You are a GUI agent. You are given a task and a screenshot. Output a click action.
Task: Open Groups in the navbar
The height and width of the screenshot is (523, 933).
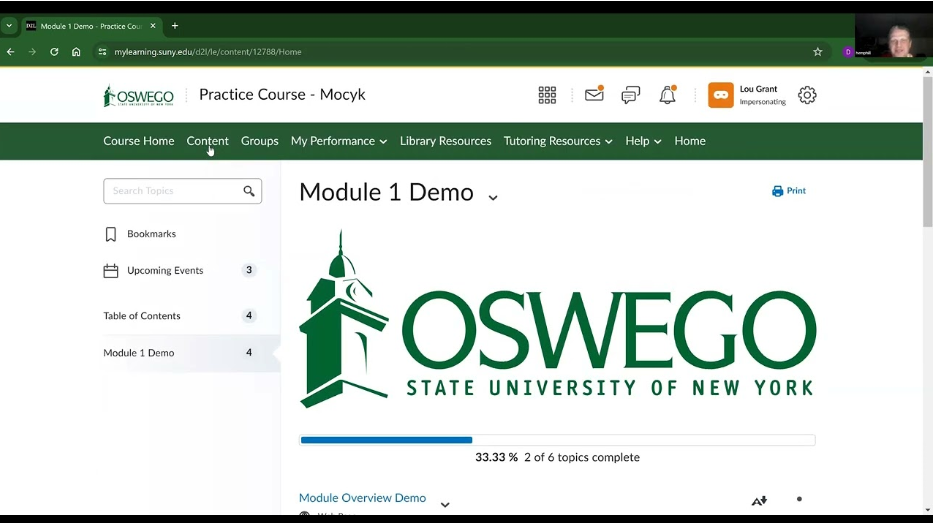point(259,141)
